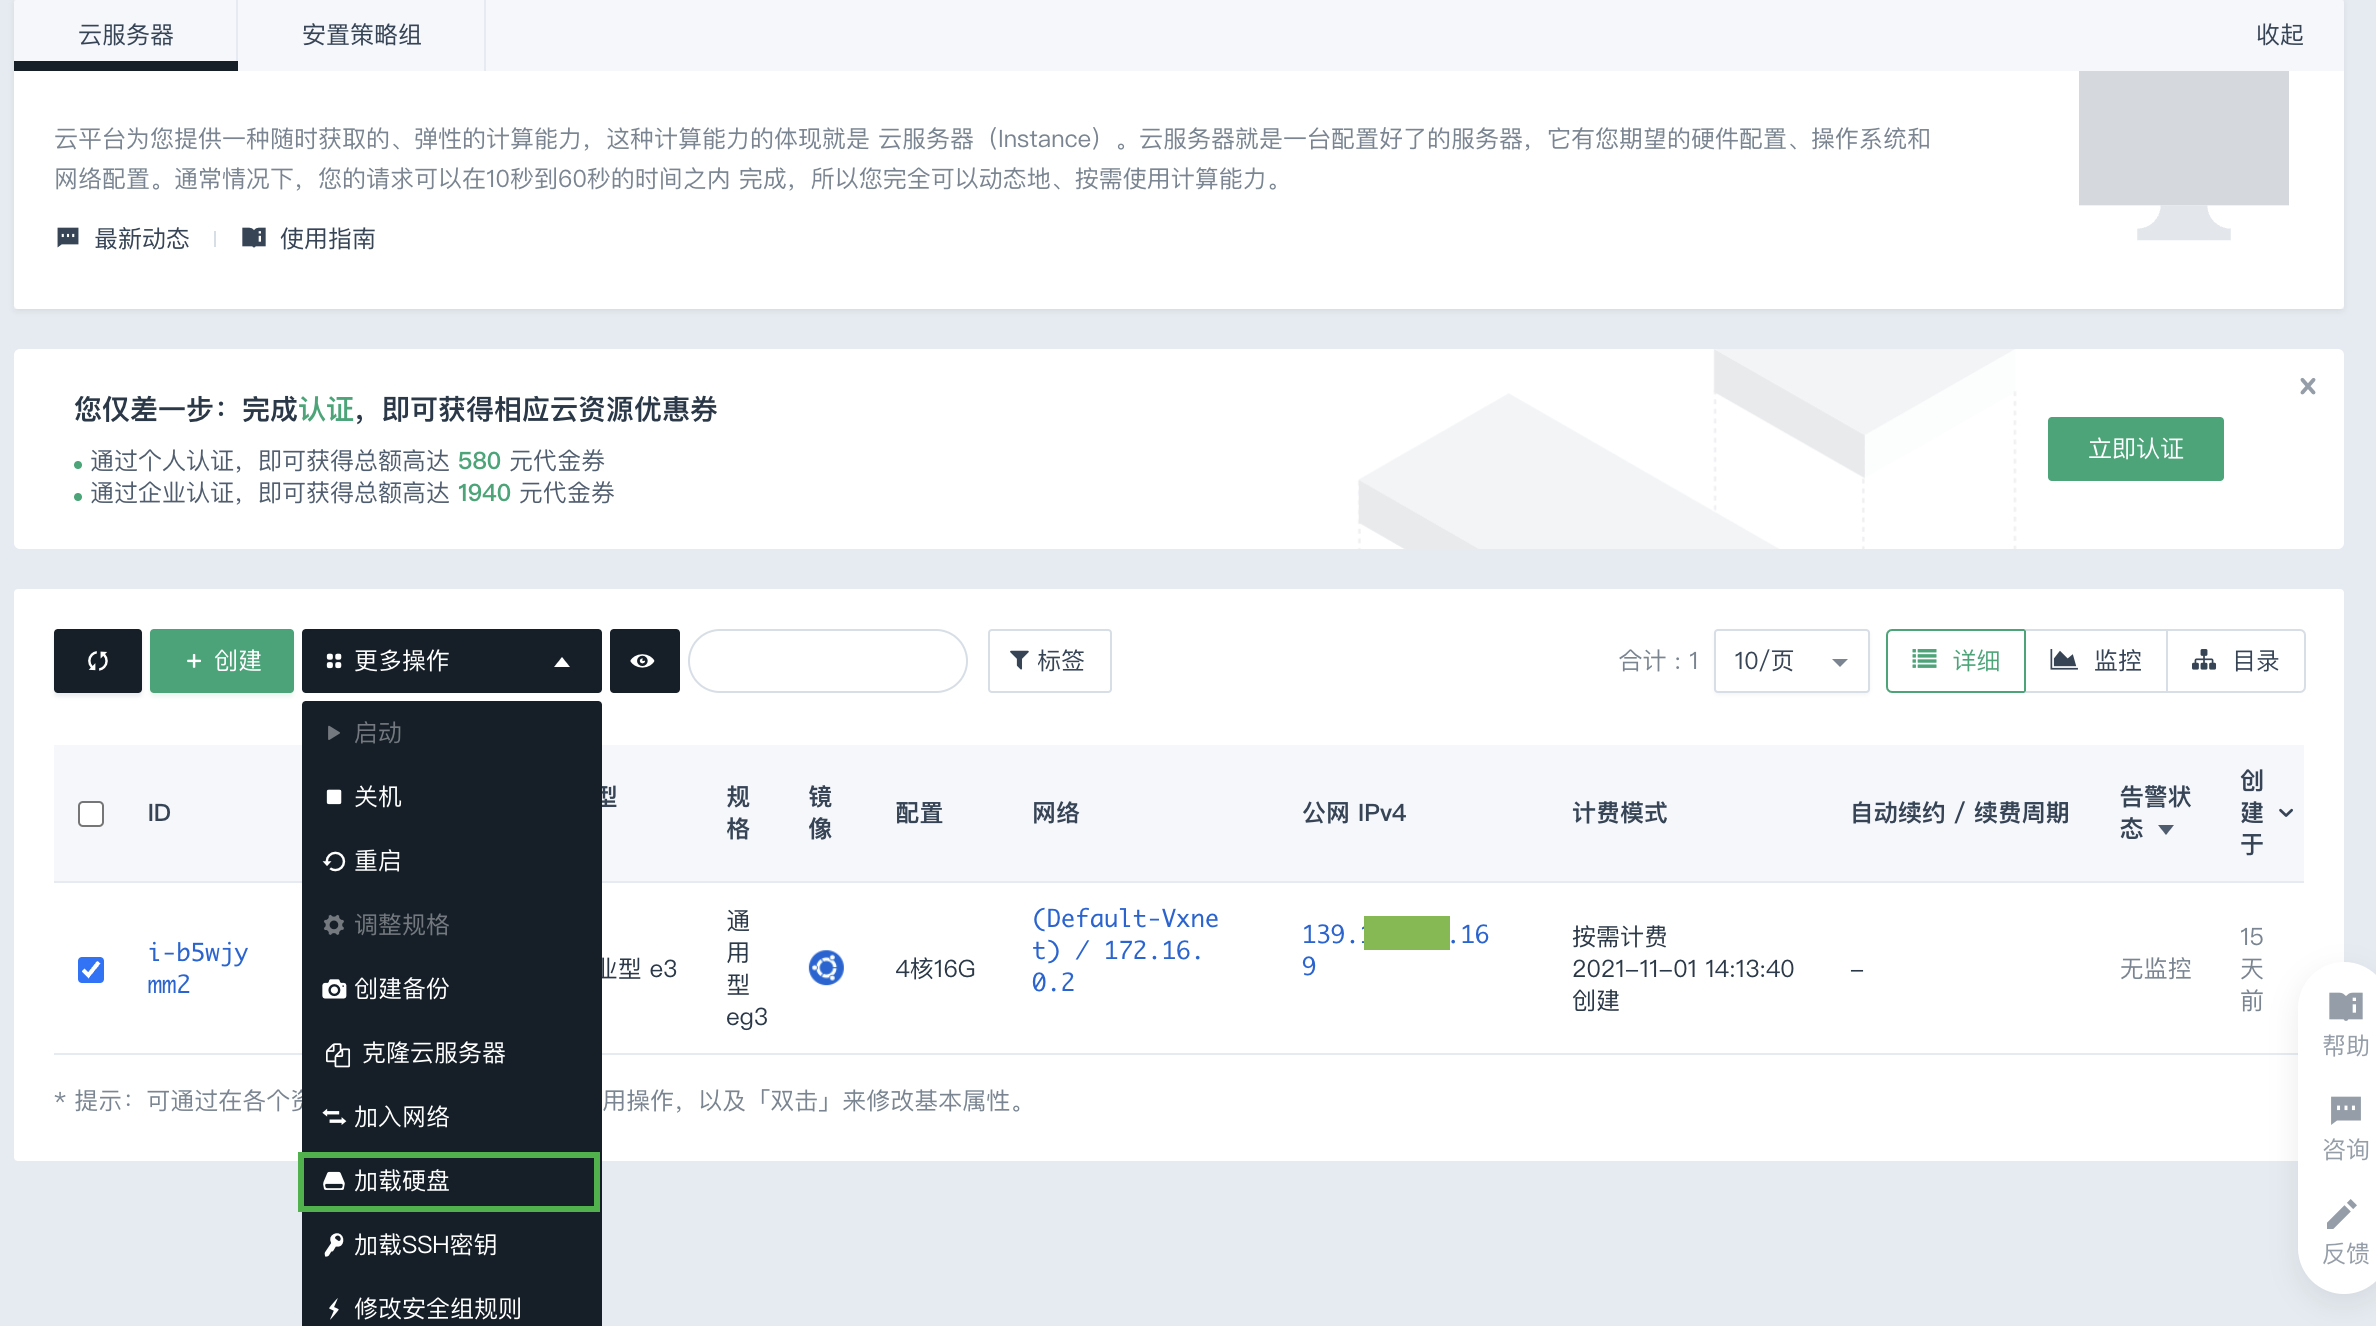Switch to the 安置策略组 tab
Viewport: 2376px width, 1326px height.
pyautogui.click(x=362, y=35)
